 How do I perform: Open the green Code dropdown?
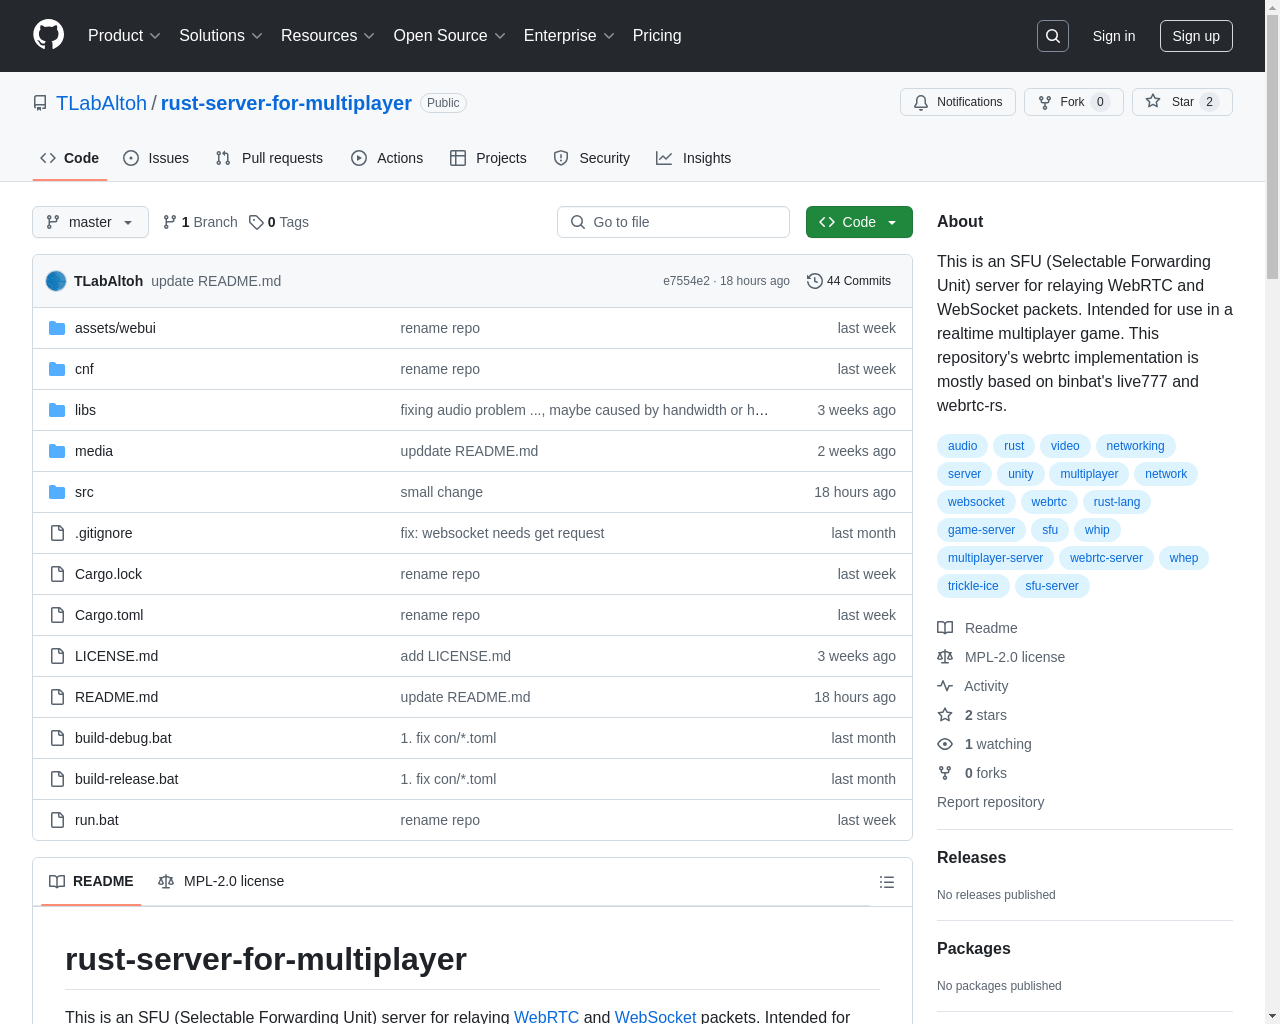(859, 222)
